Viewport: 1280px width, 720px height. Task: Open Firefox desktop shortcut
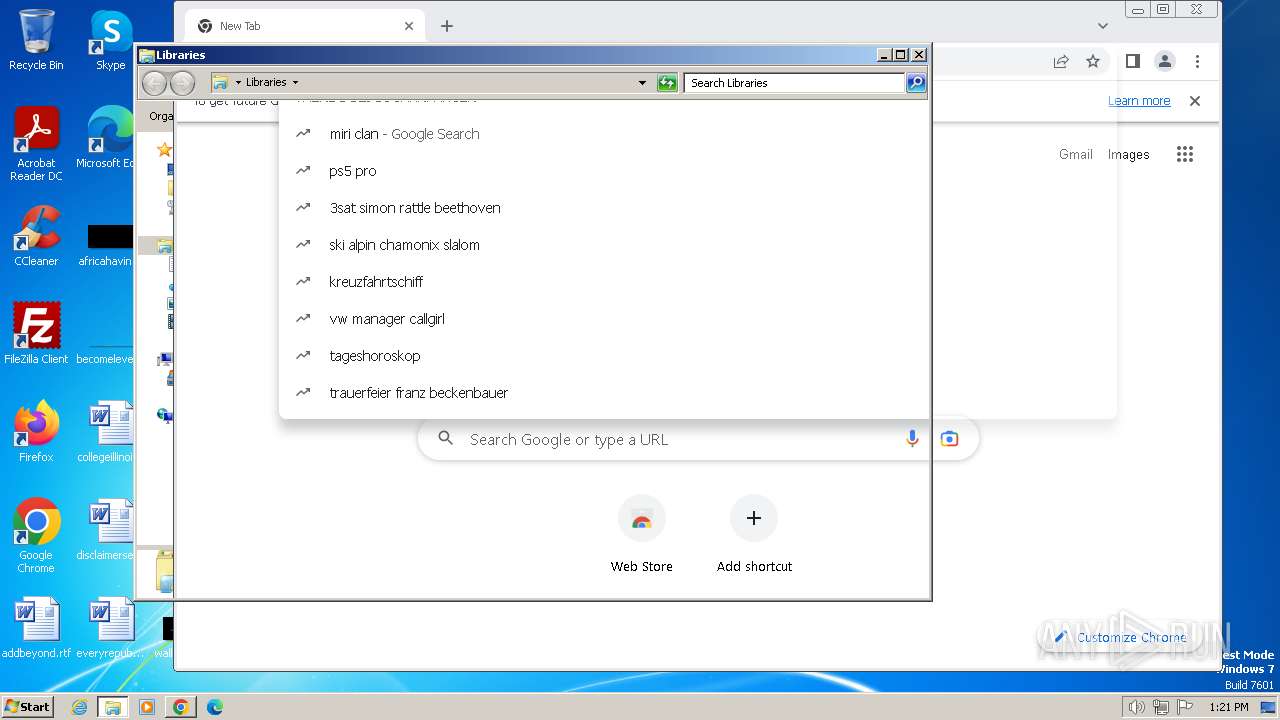36,432
